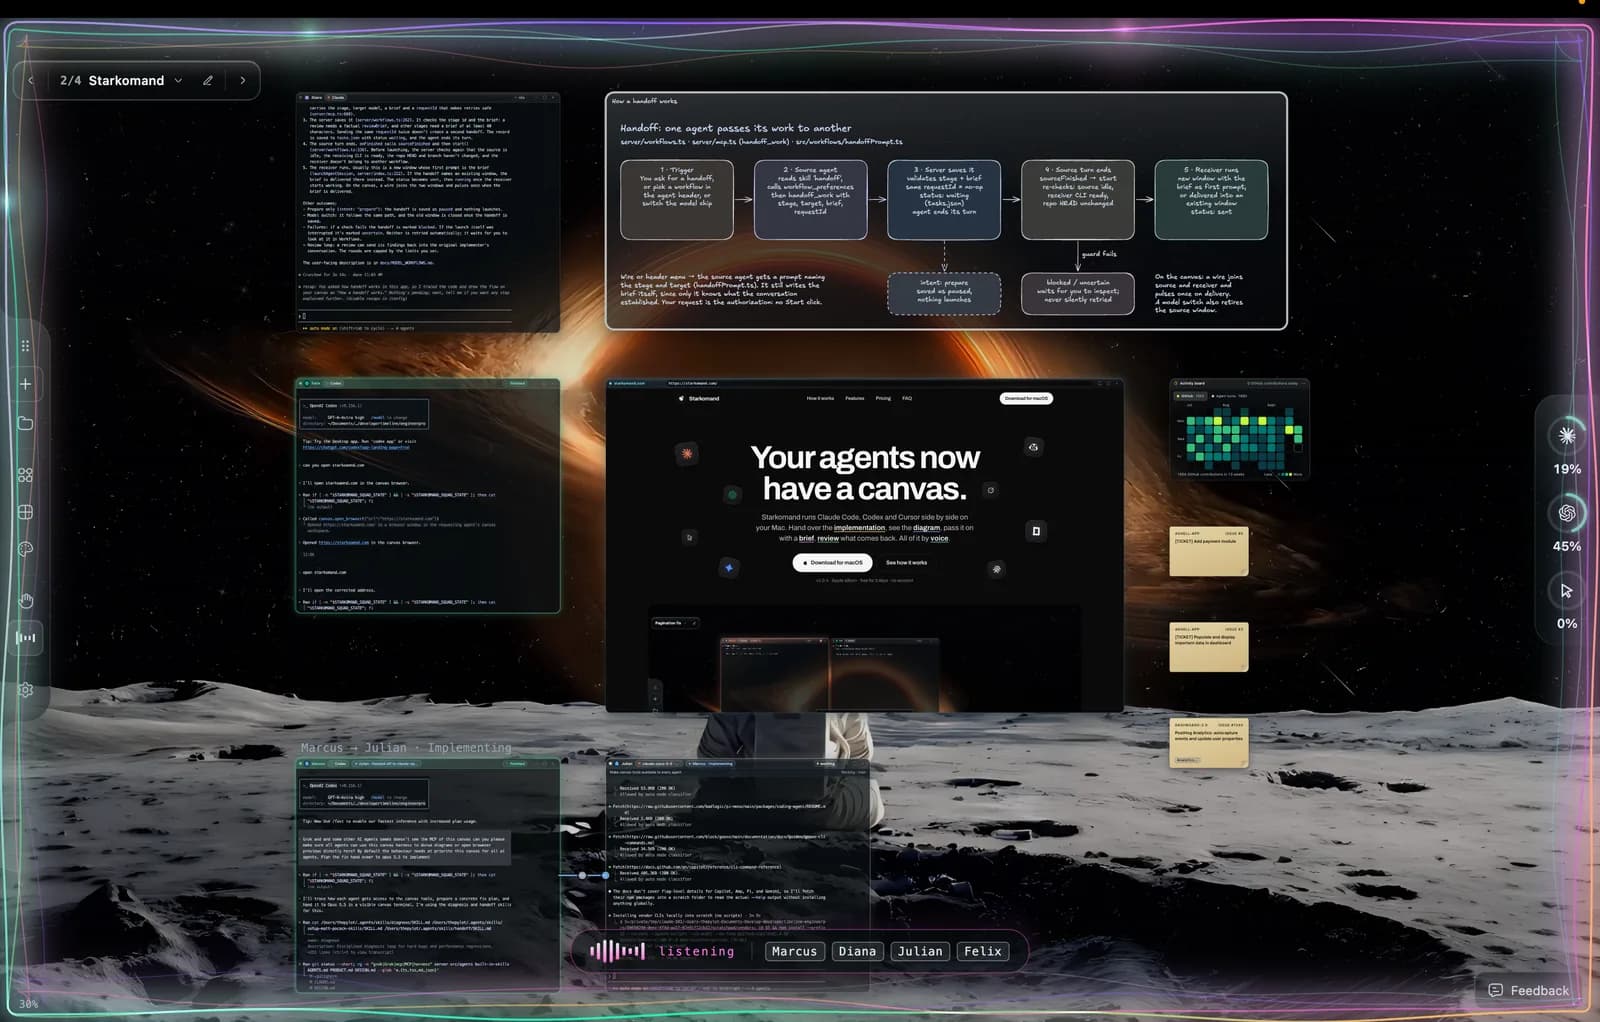Click the OpenAI usage gauge showing 45%
1600x1022 pixels.
click(x=1567, y=513)
